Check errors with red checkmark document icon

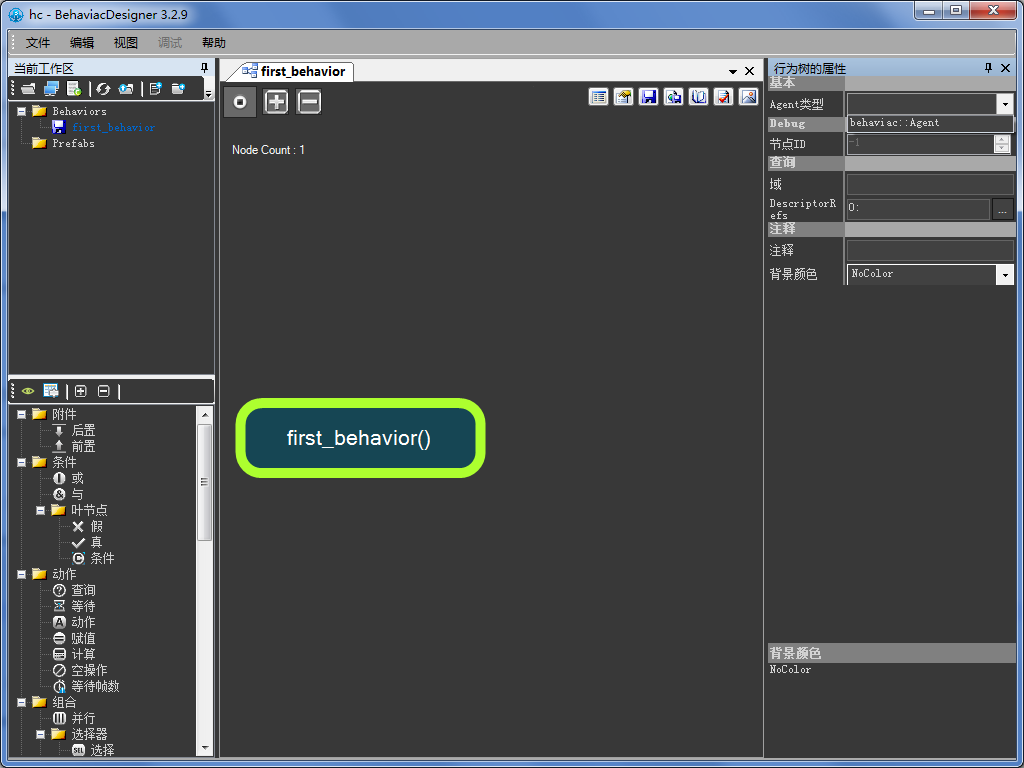click(x=724, y=97)
